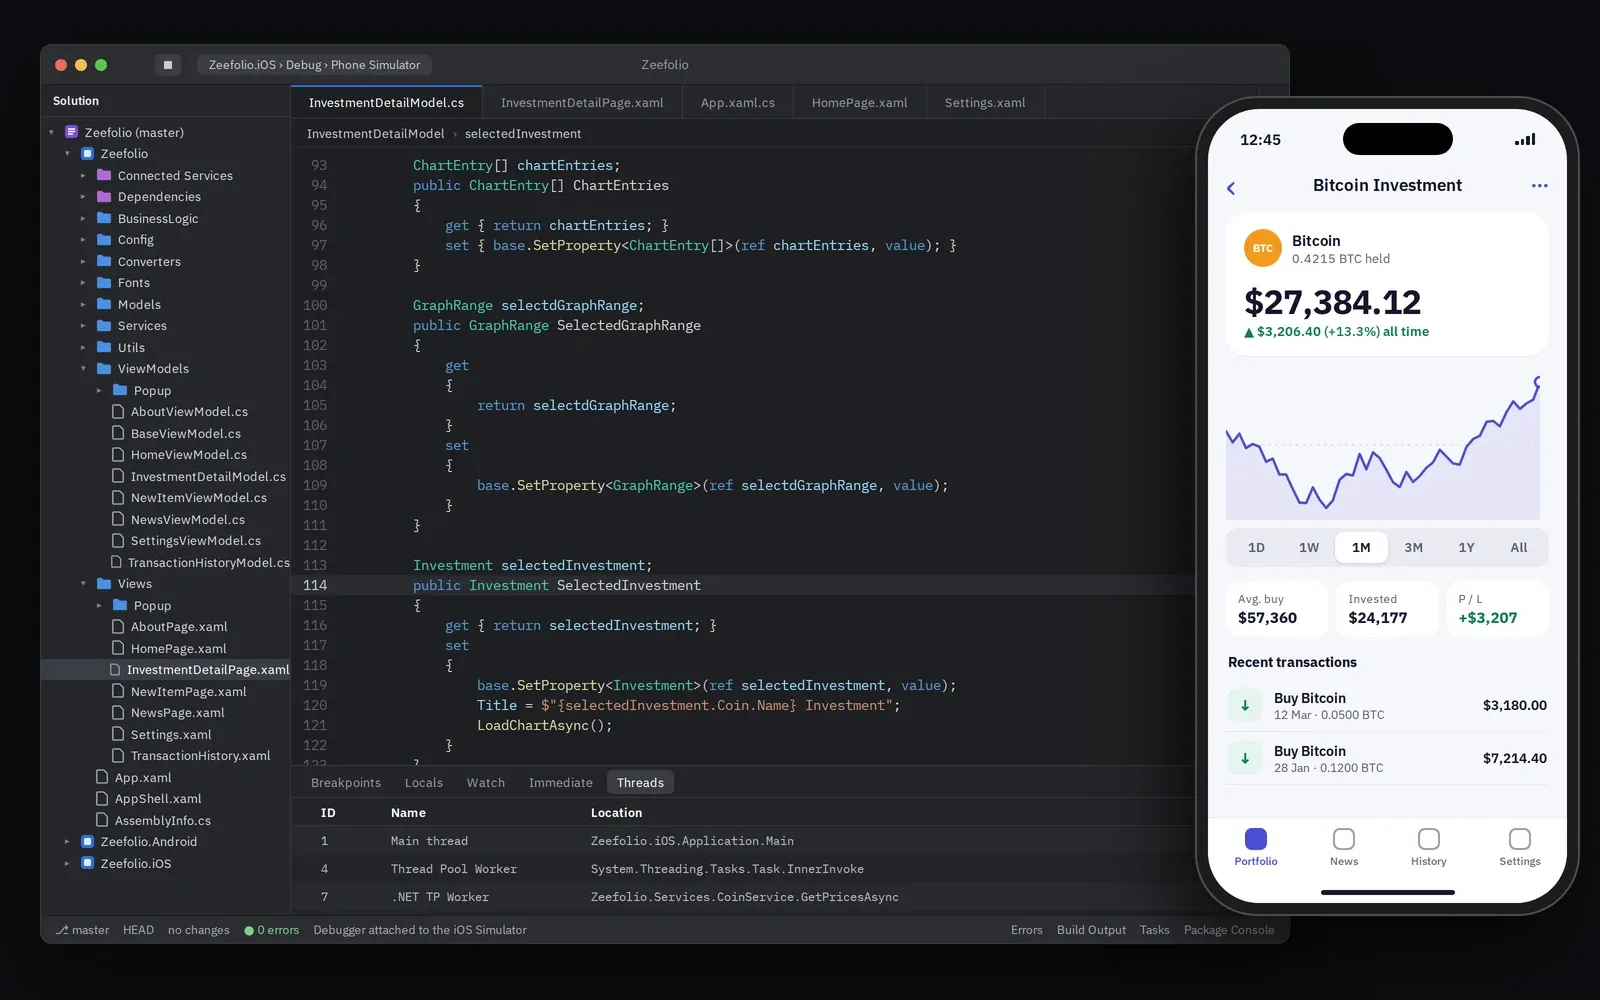Screen dimensions: 1600x1000
Task: Select the Main thread row
Action: tap(742, 841)
